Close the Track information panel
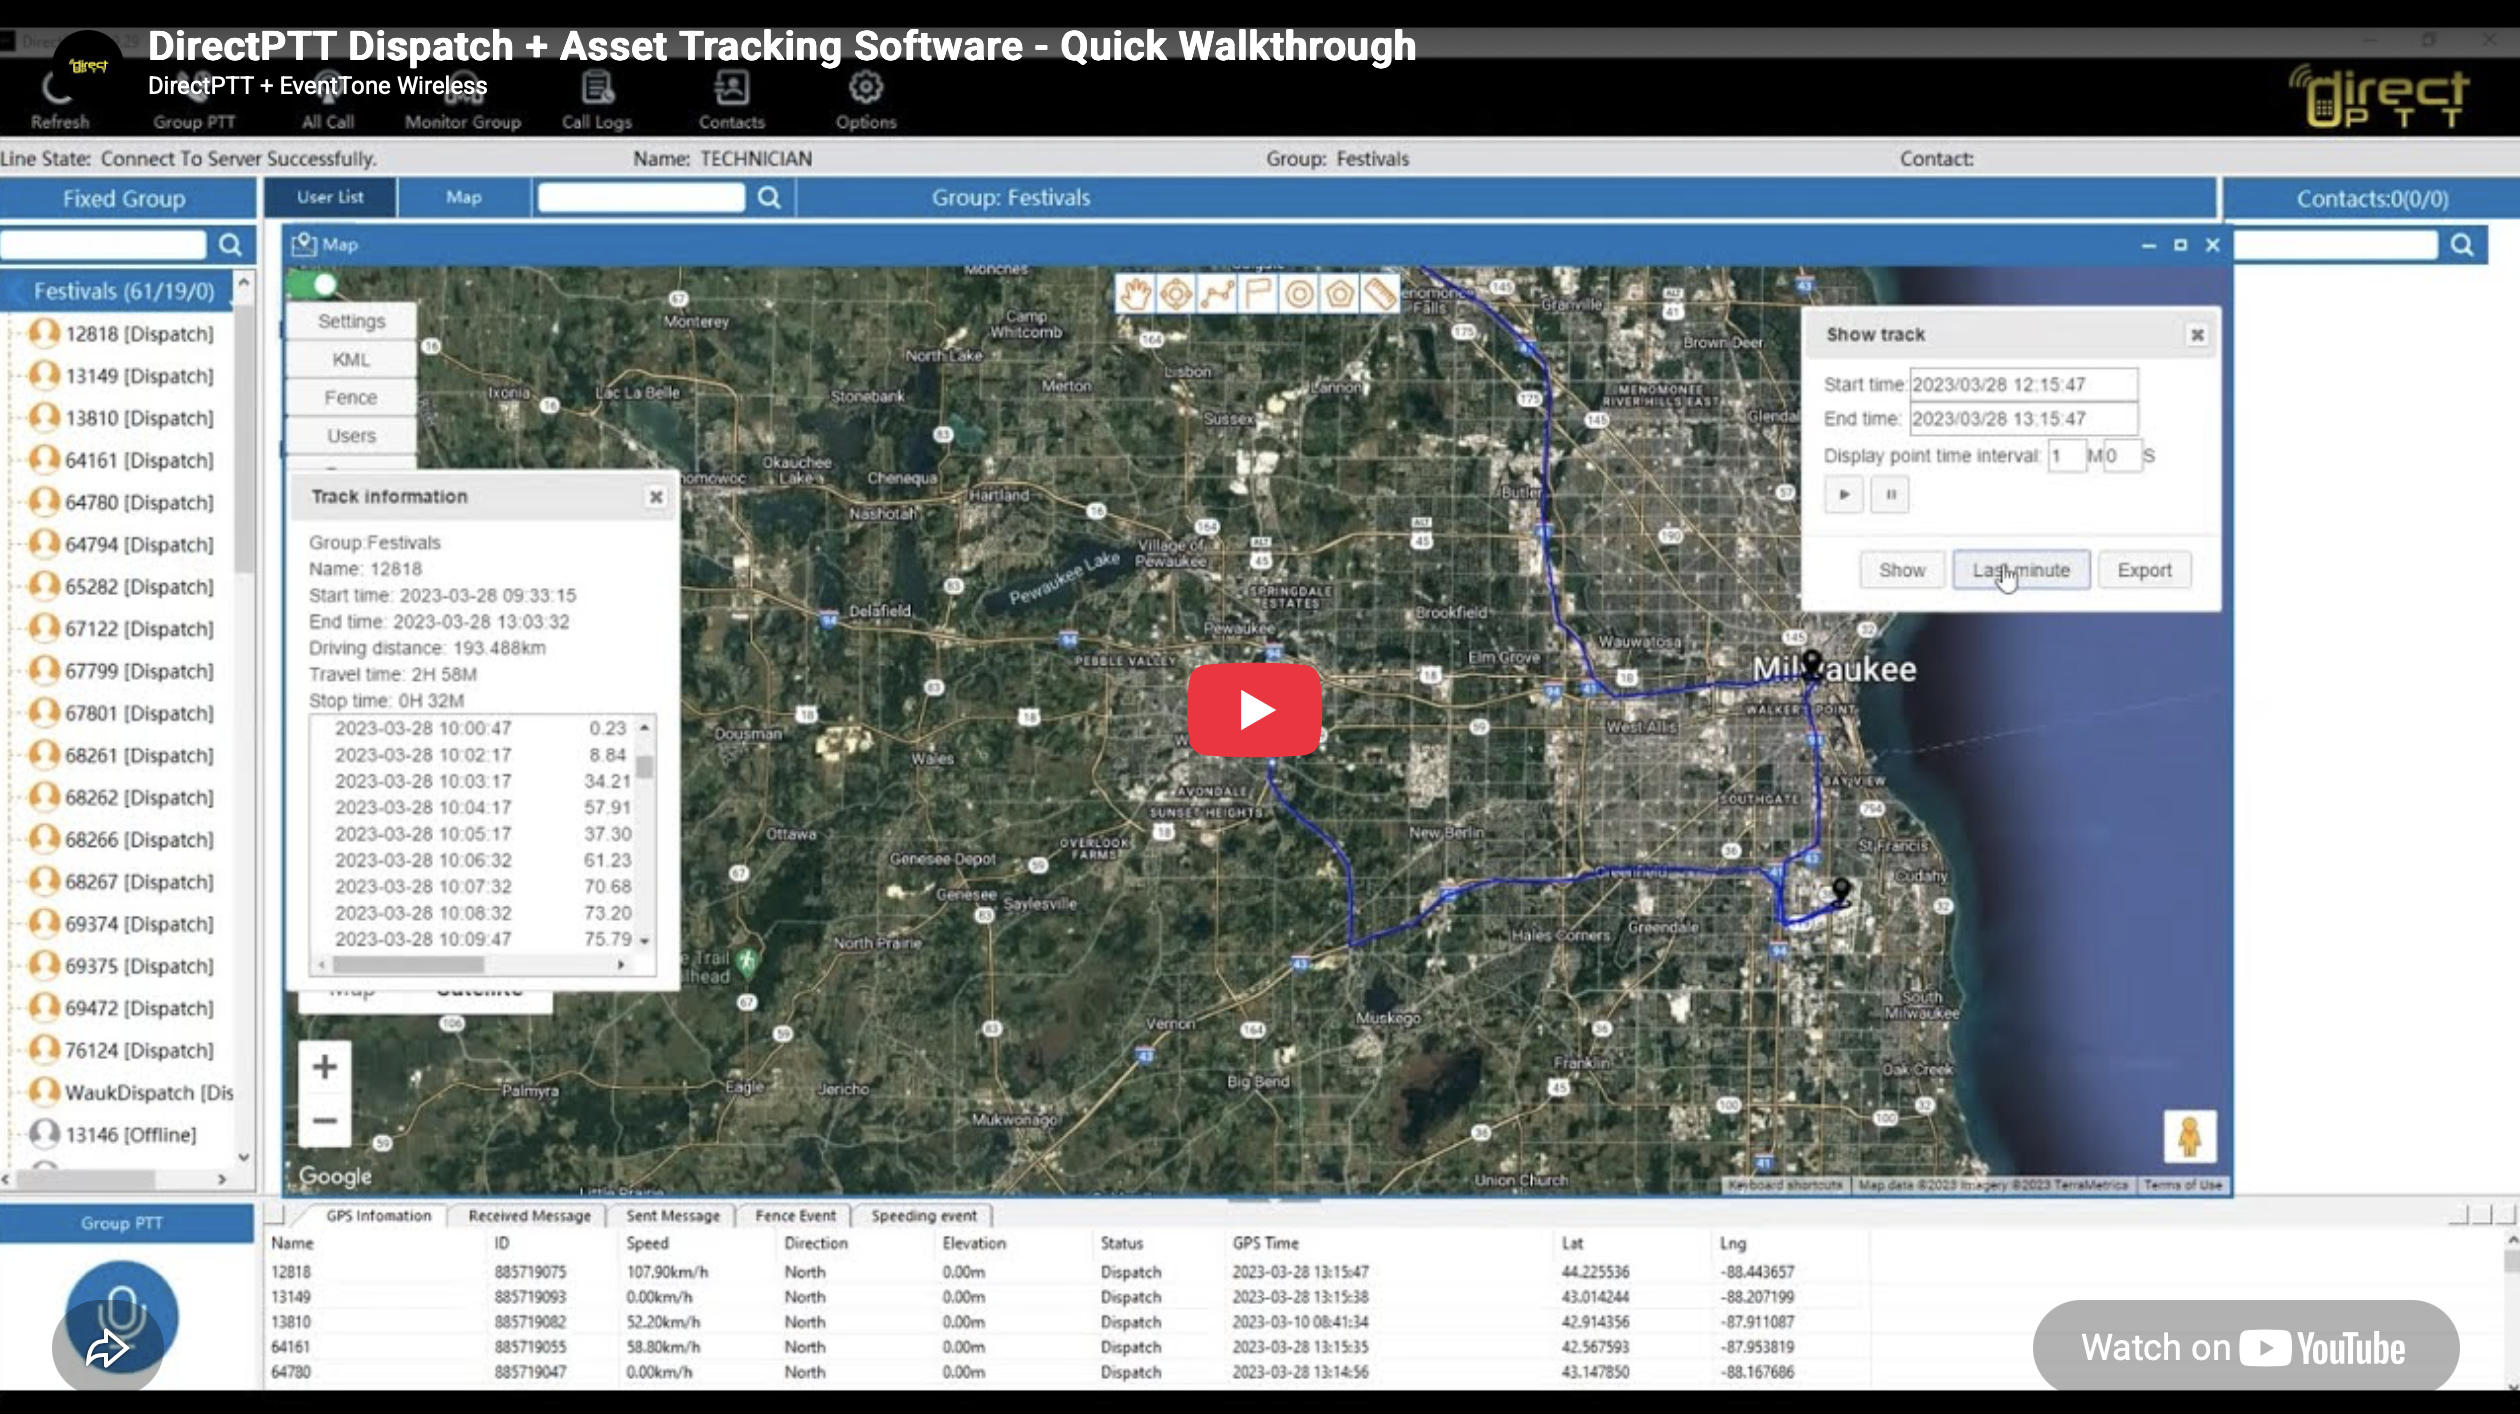The image size is (2520, 1414). tap(656, 497)
